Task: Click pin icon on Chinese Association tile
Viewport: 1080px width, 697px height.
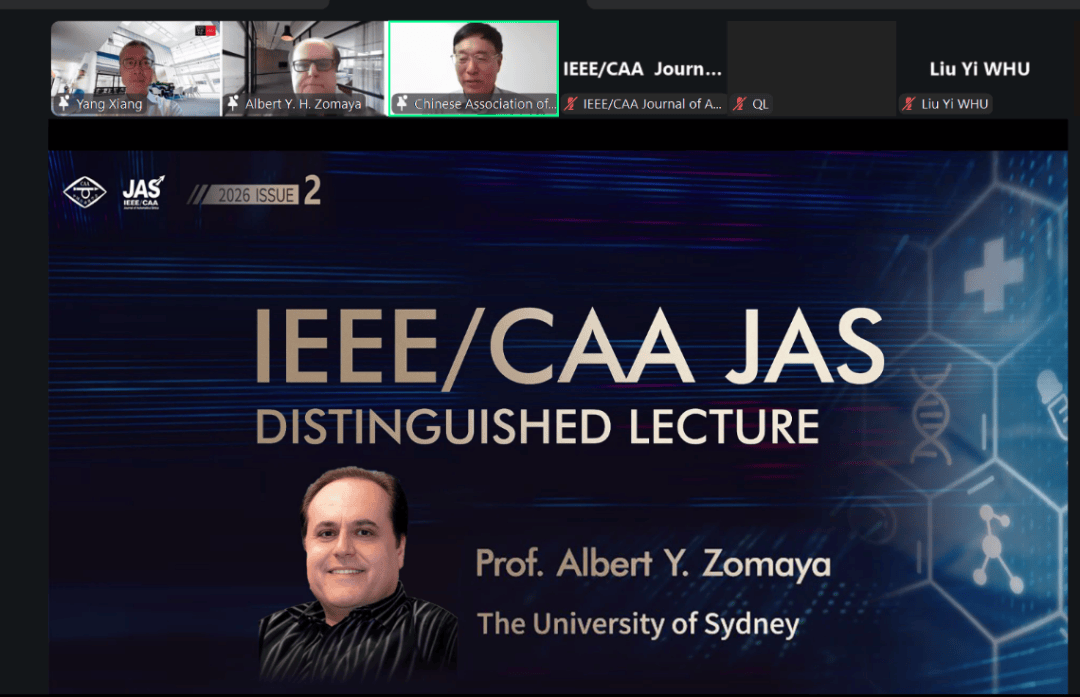Action: tap(402, 104)
